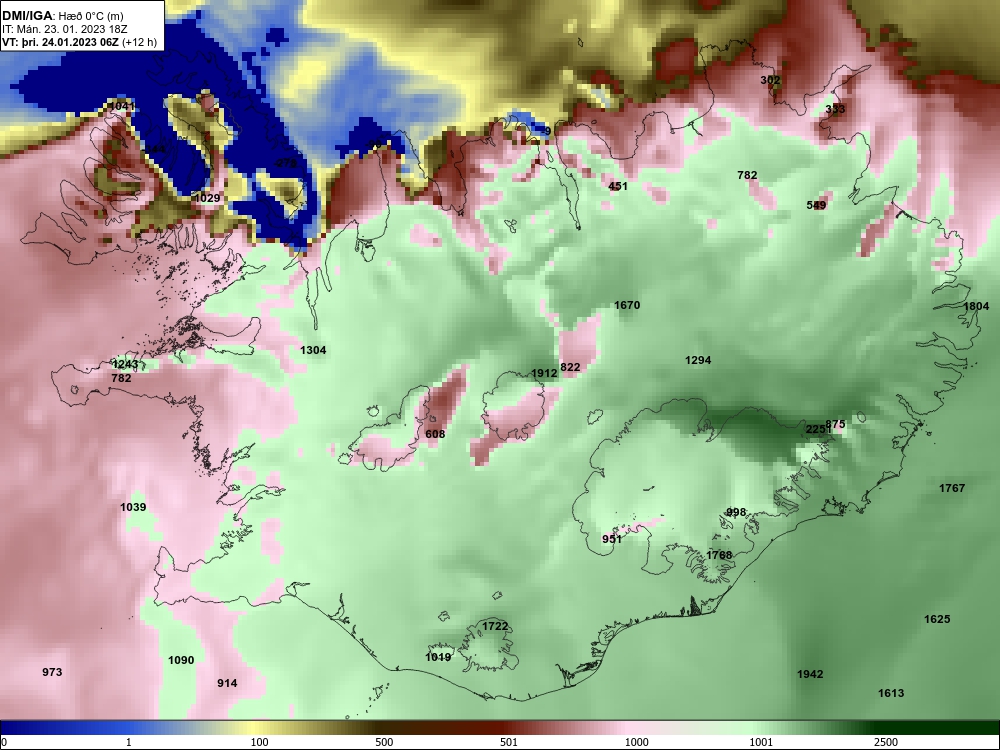Click the map value 1029
Image resolution: width=1000 pixels, height=750 pixels.
coord(207,198)
